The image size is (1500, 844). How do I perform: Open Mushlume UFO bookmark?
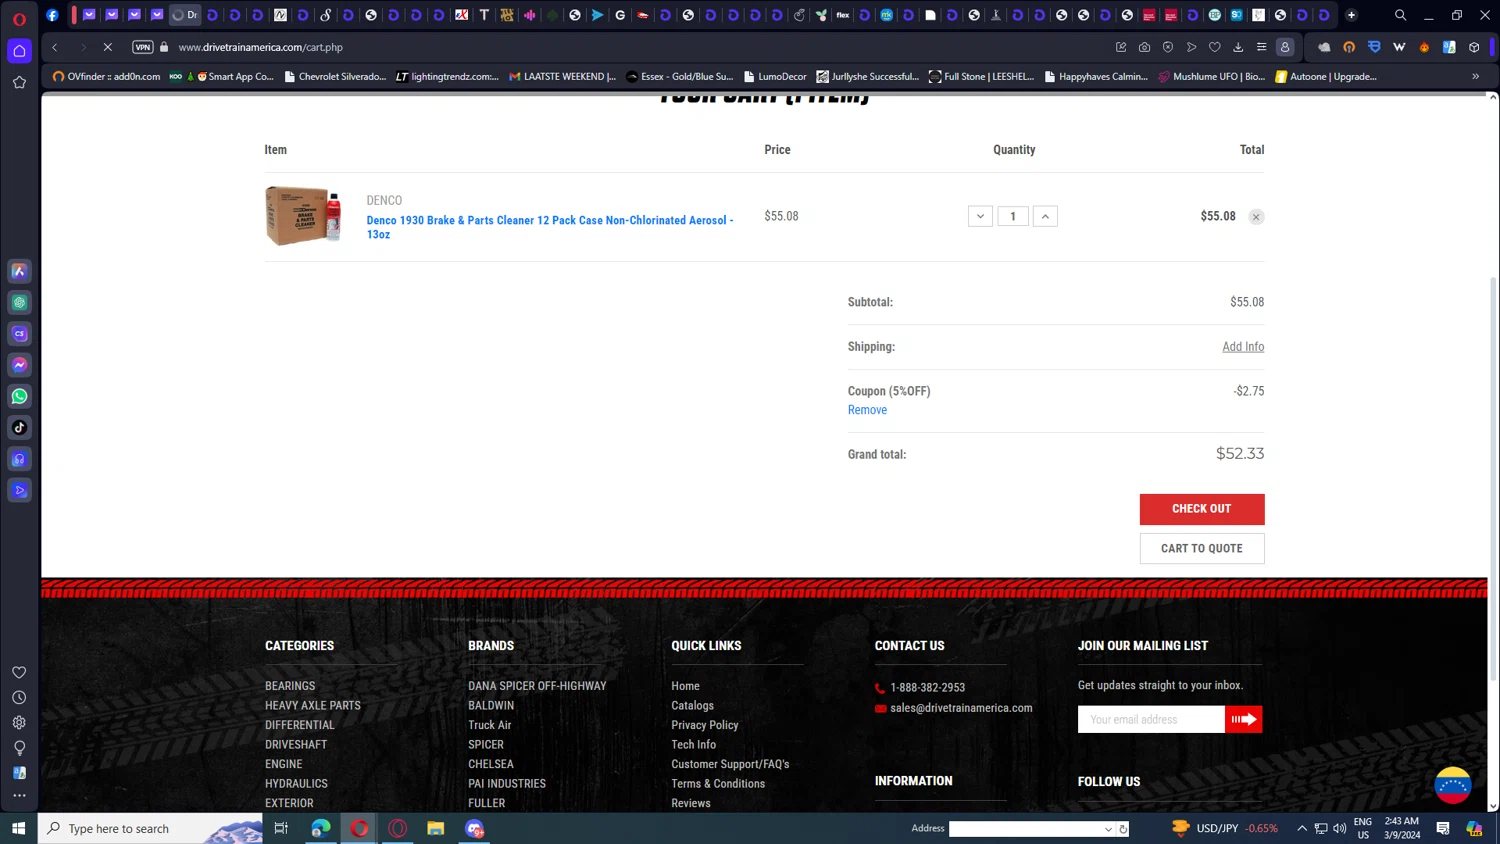tap(1211, 76)
